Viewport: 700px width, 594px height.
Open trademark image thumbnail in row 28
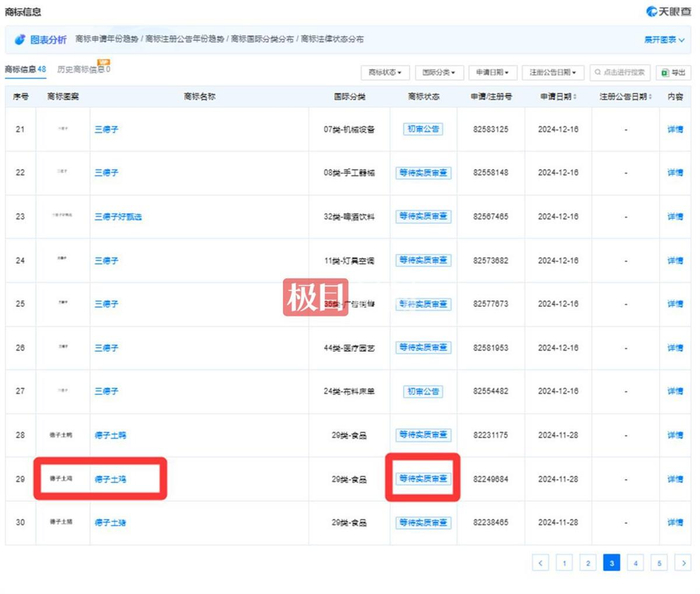61,435
